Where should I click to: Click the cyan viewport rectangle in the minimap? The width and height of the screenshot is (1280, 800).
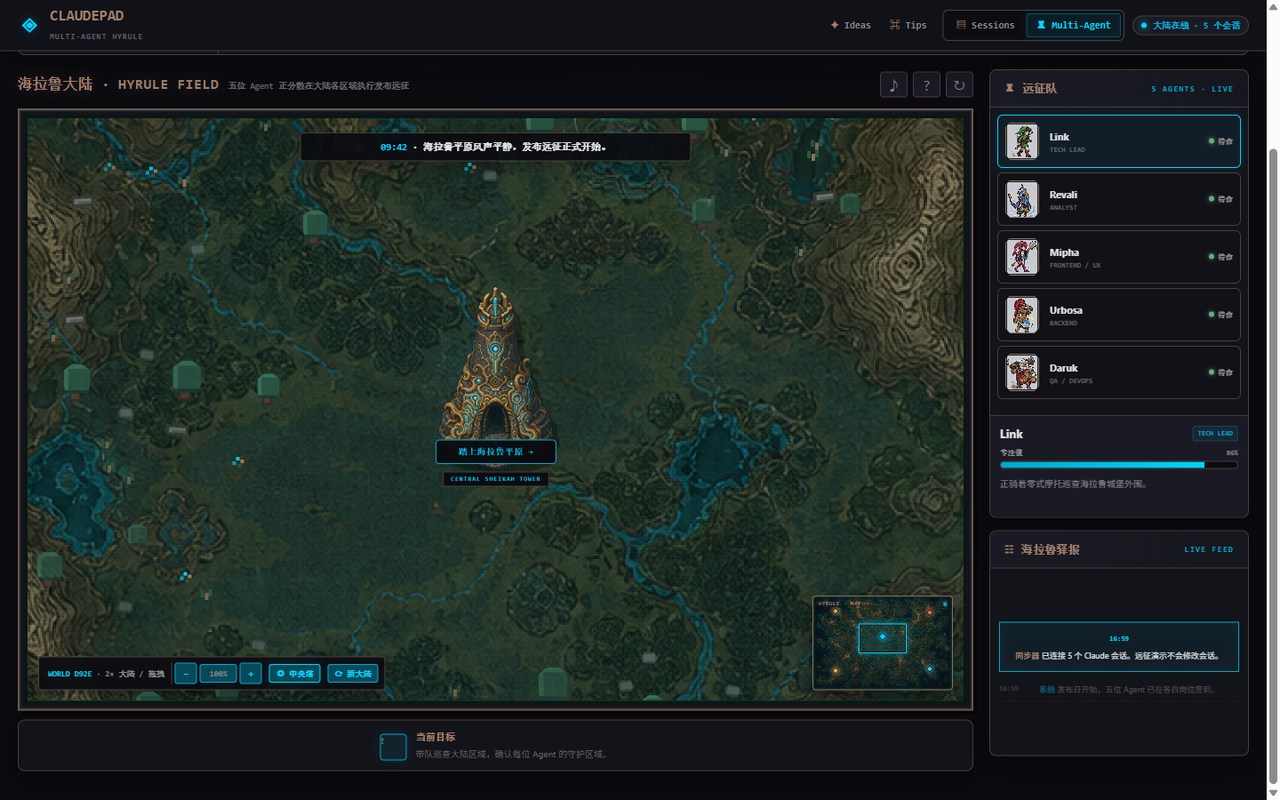point(882,638)
